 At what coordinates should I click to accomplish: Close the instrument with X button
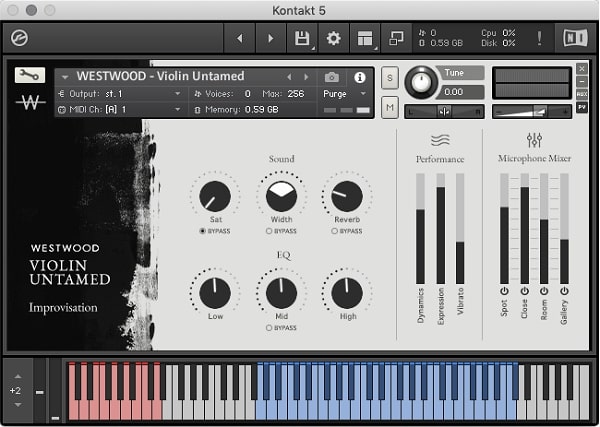click(582, 69)
